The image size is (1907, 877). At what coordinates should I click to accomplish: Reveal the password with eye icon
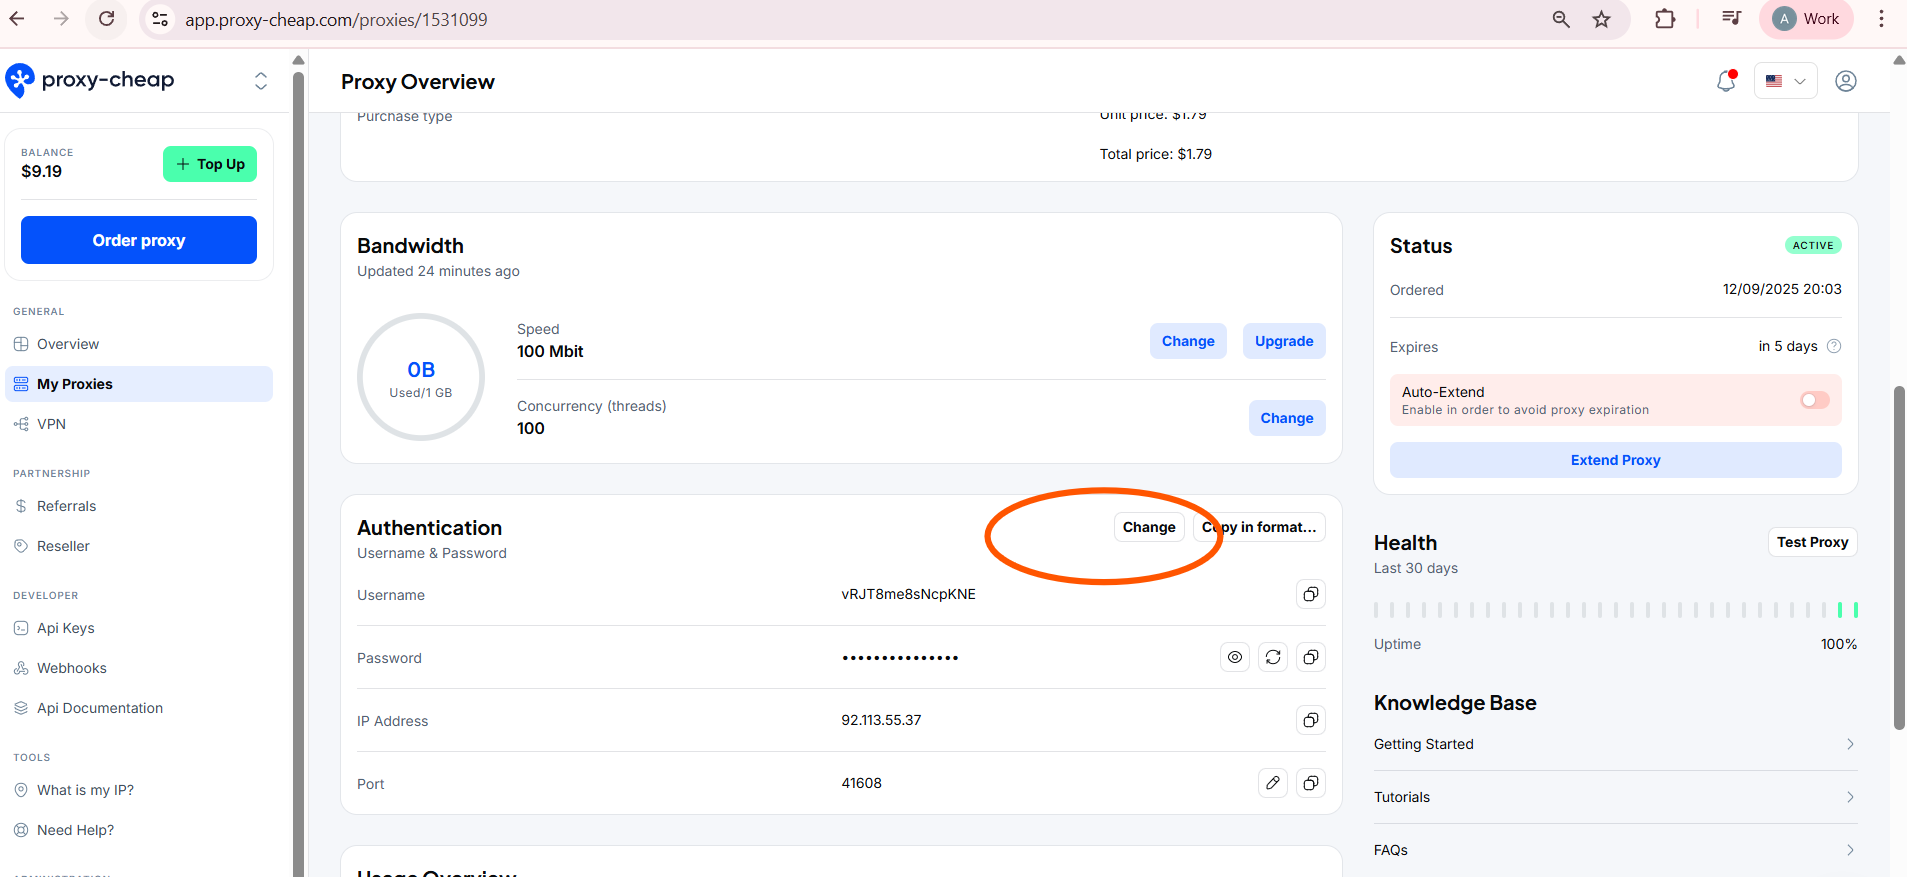[1235, 657]
